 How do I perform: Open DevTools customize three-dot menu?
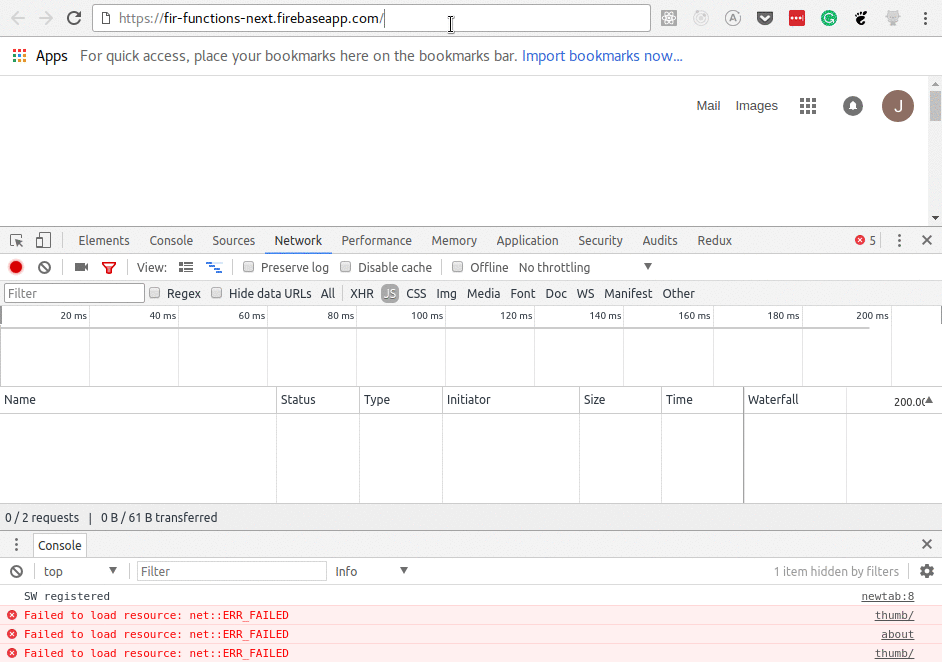tap(899, 240)
